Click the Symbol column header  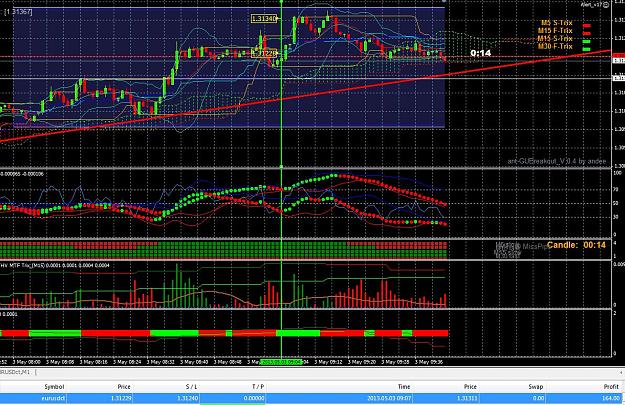click(x=54, y=387)
